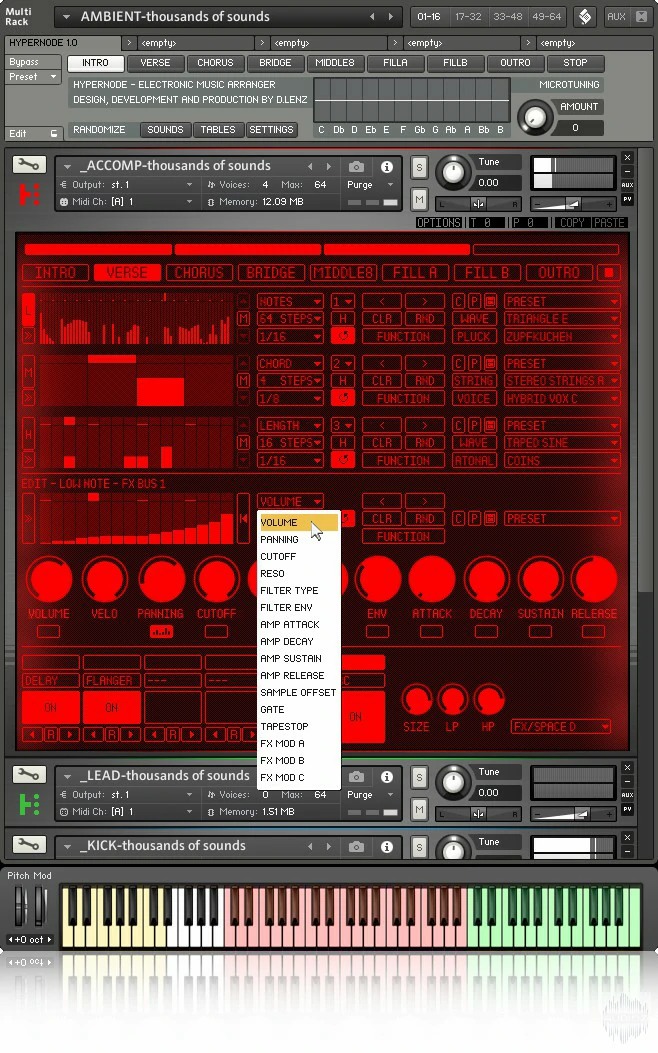Viewport: 658px width, 1053px height.
Task: Select next ACCOMP instrument arrow
Action: tap(328, 167)
